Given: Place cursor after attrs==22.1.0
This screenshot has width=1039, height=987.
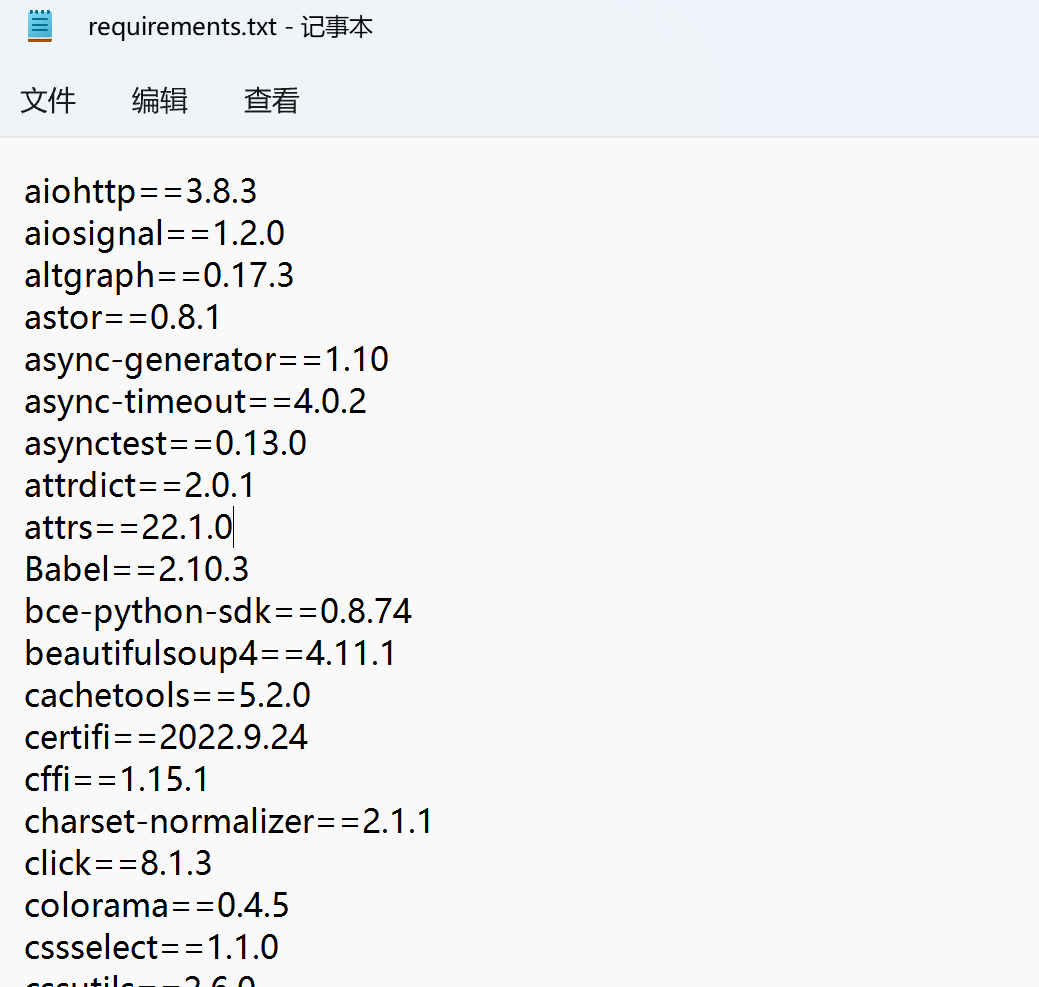Looking at the screenshot, I should click(233, 526).
